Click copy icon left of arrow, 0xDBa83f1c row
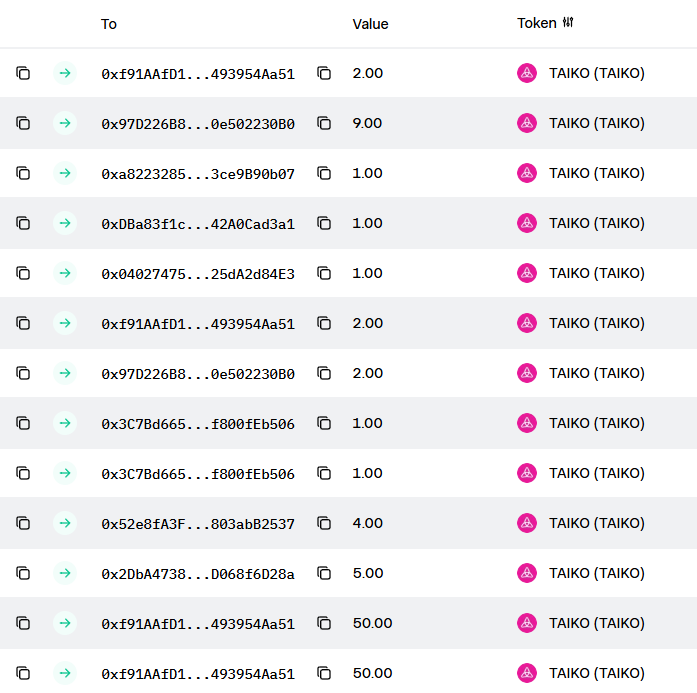The image size is (697, 693). coord(23,223)
